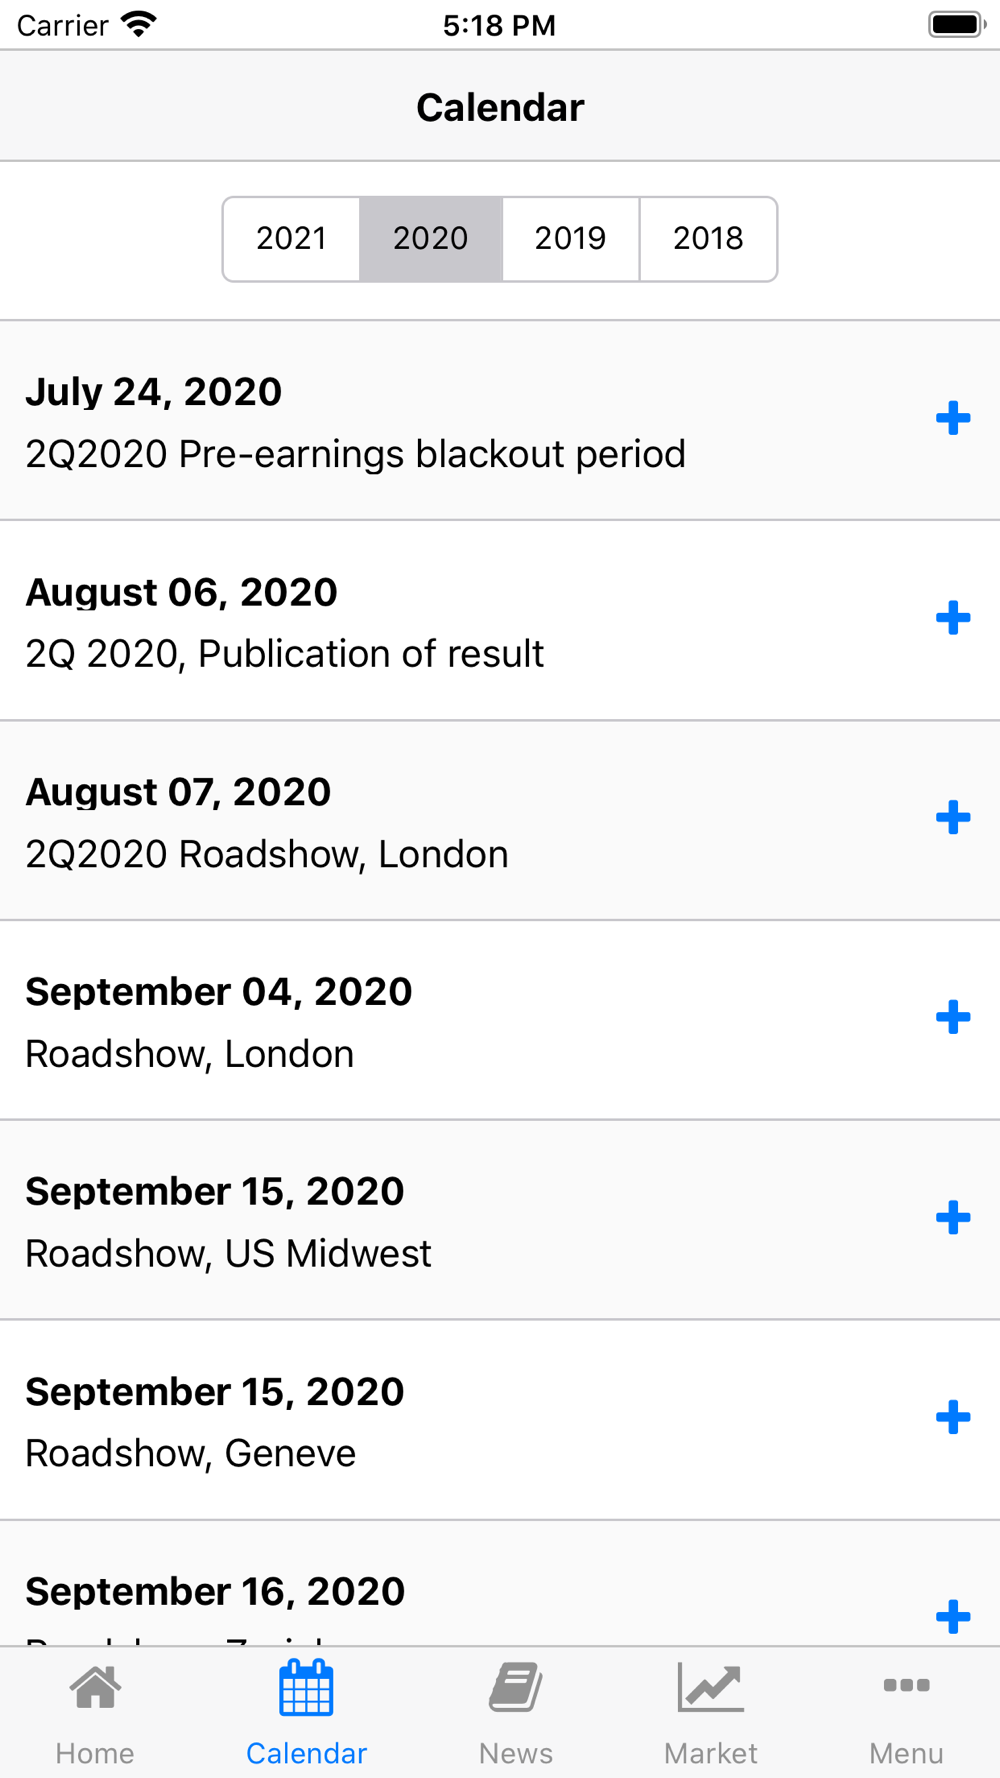1000x1778 pixels.
Task: Open the Market chart icon
Action: coord(710,1689)
